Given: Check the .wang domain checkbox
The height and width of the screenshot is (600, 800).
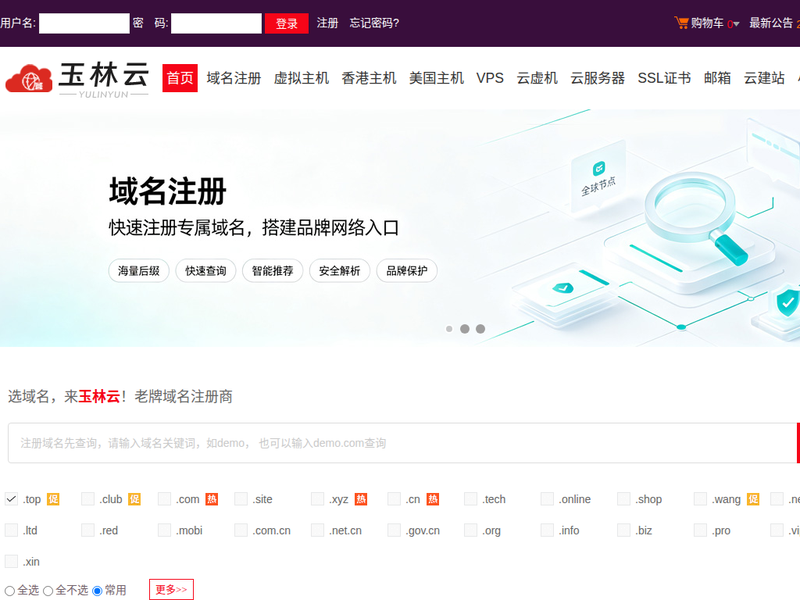Looking at the screenshot, I should tap(700, 499).
